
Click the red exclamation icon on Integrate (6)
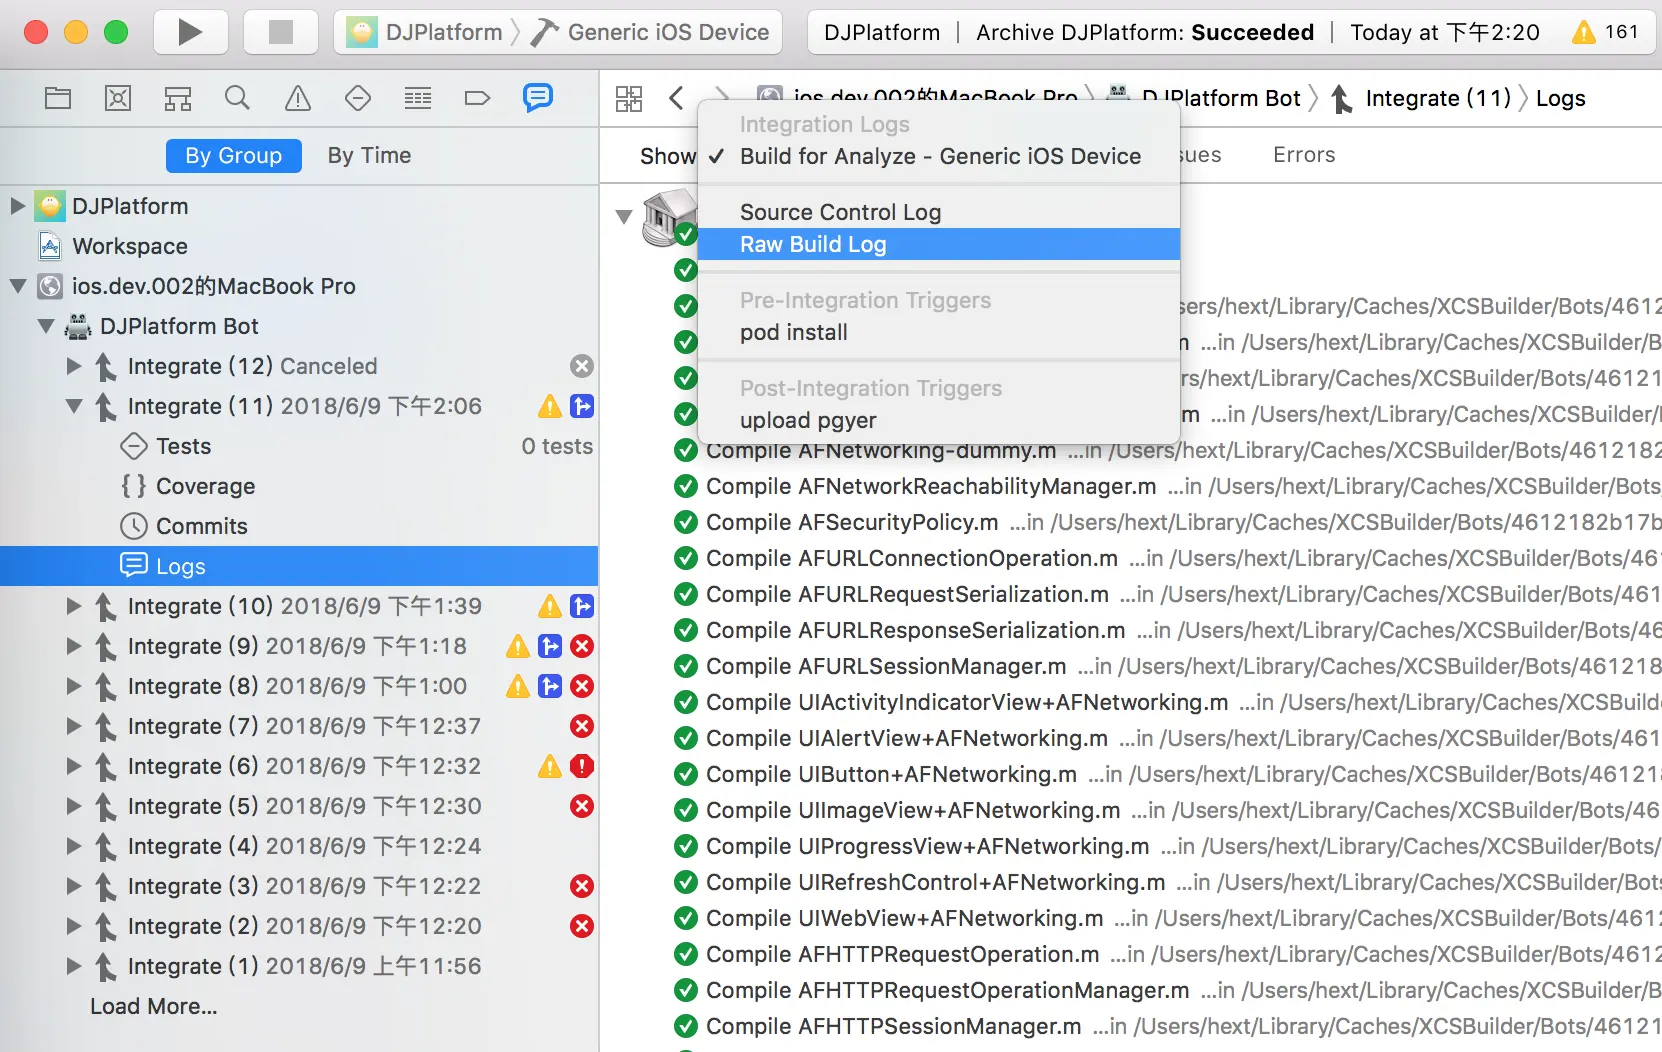[582, 766]
